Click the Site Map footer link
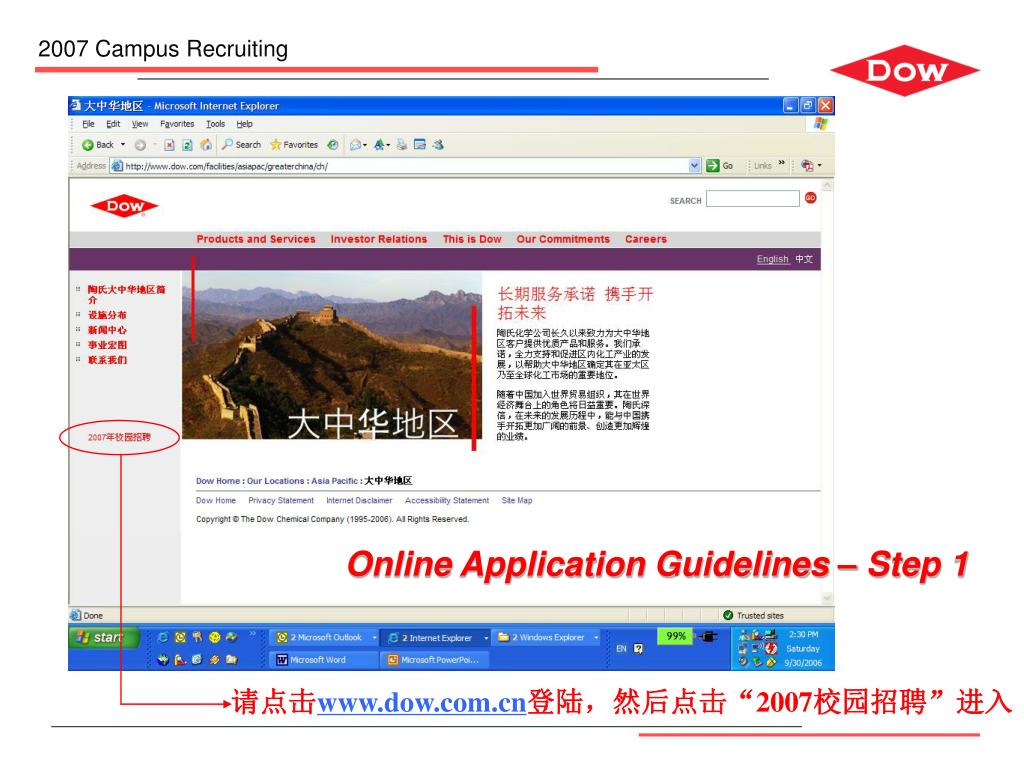The width and height of the screenshot is (1024, 768). click(517, 500)
